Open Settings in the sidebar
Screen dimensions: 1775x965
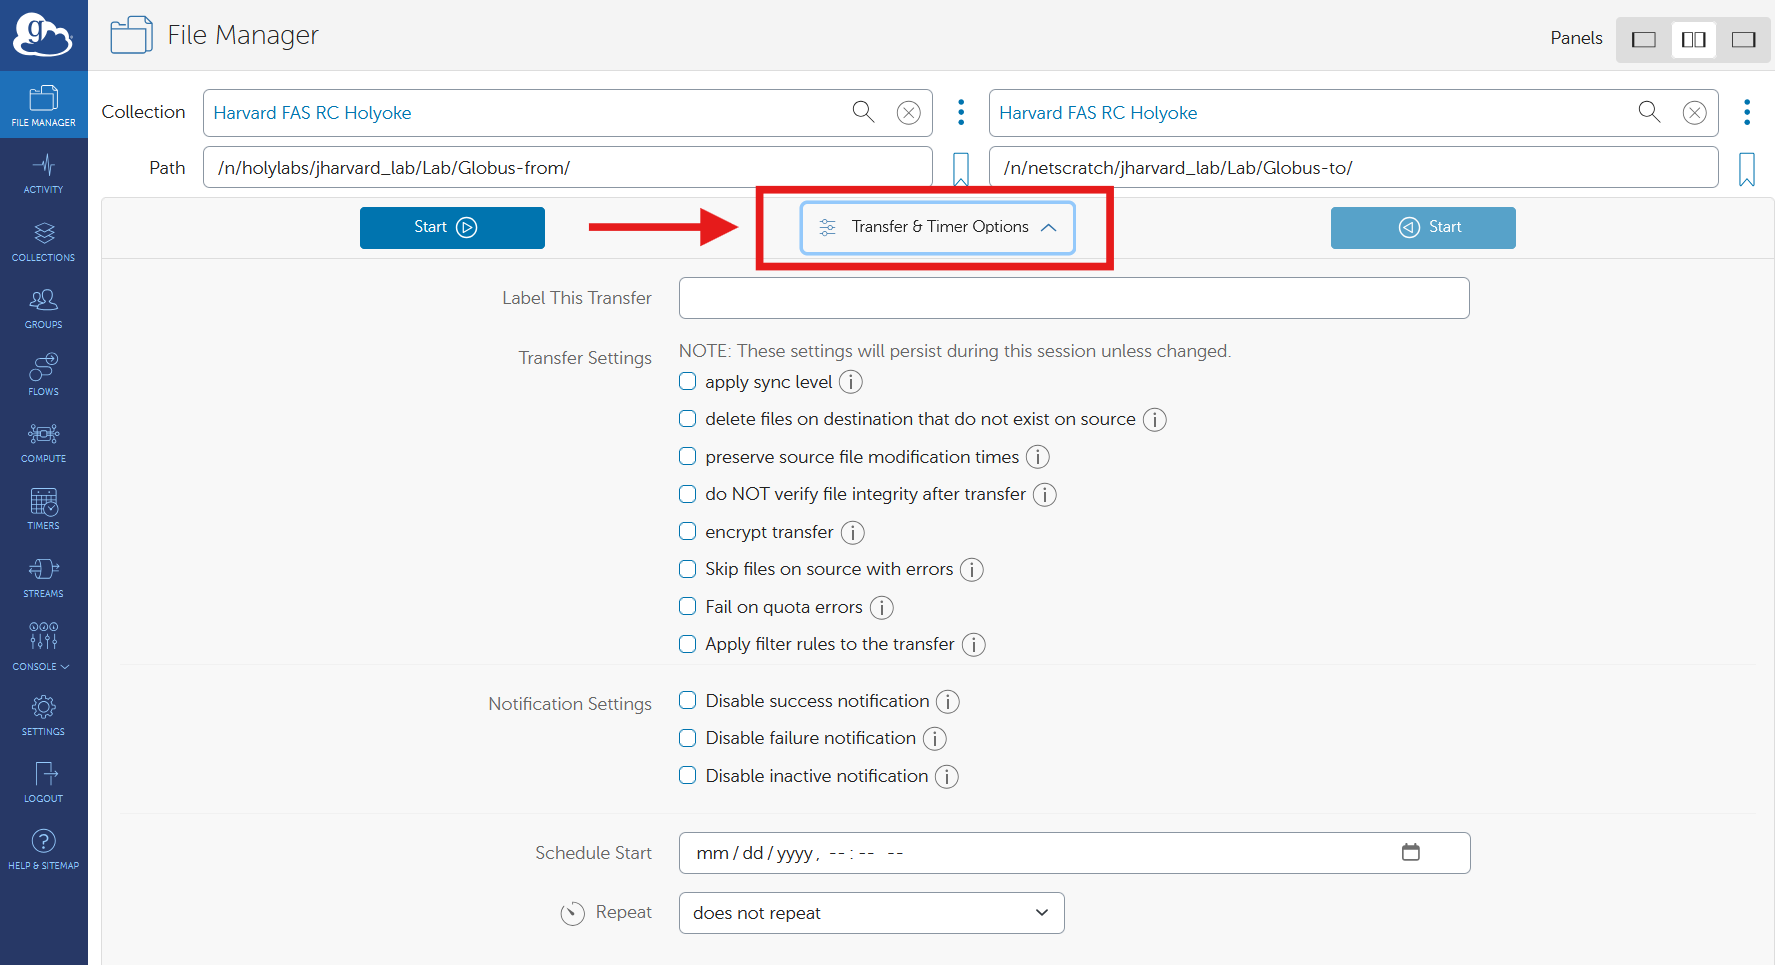click(x=43, y=715)
